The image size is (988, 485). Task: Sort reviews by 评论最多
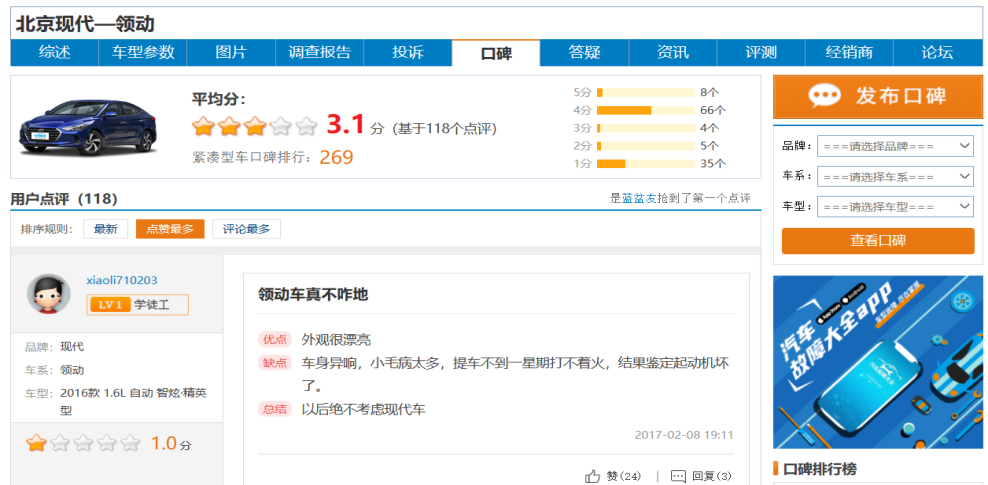pyautogui.click(x=246, y=229)
